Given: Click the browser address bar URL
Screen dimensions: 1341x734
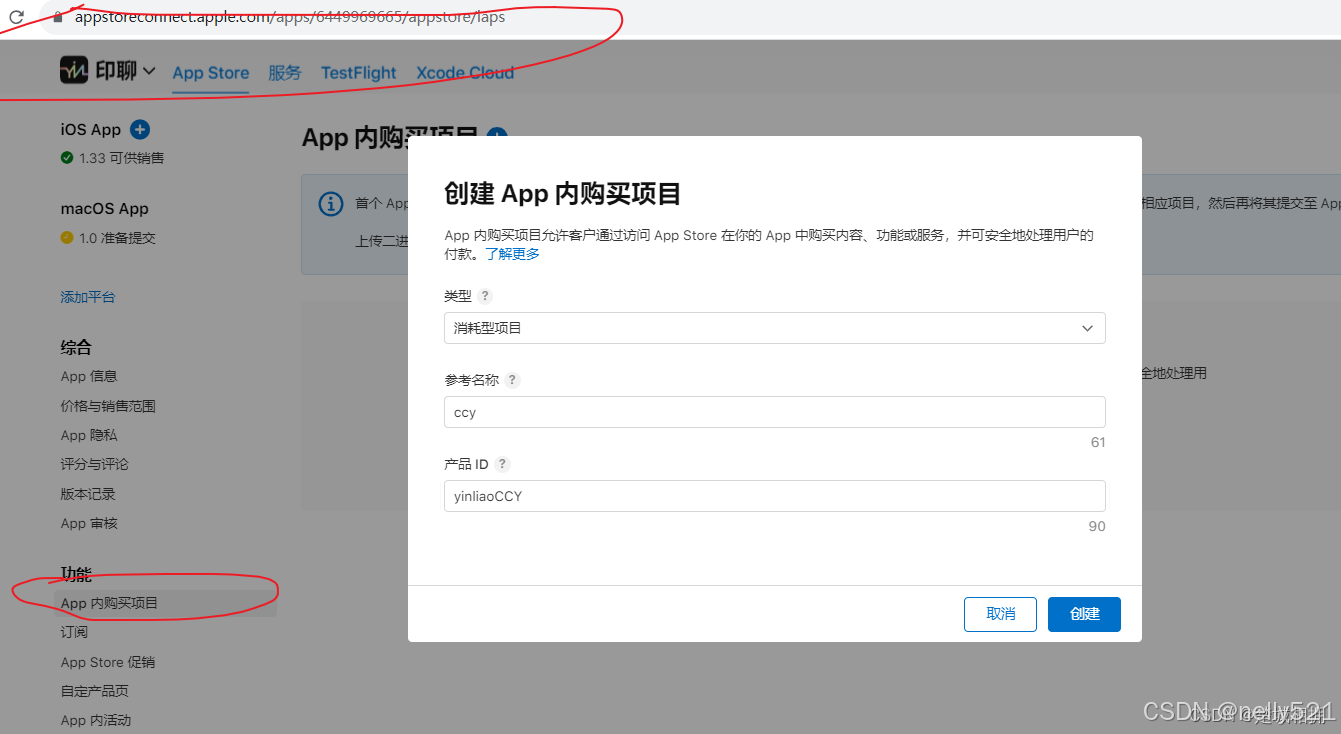Looking at the screenshot, I should 290,17.
